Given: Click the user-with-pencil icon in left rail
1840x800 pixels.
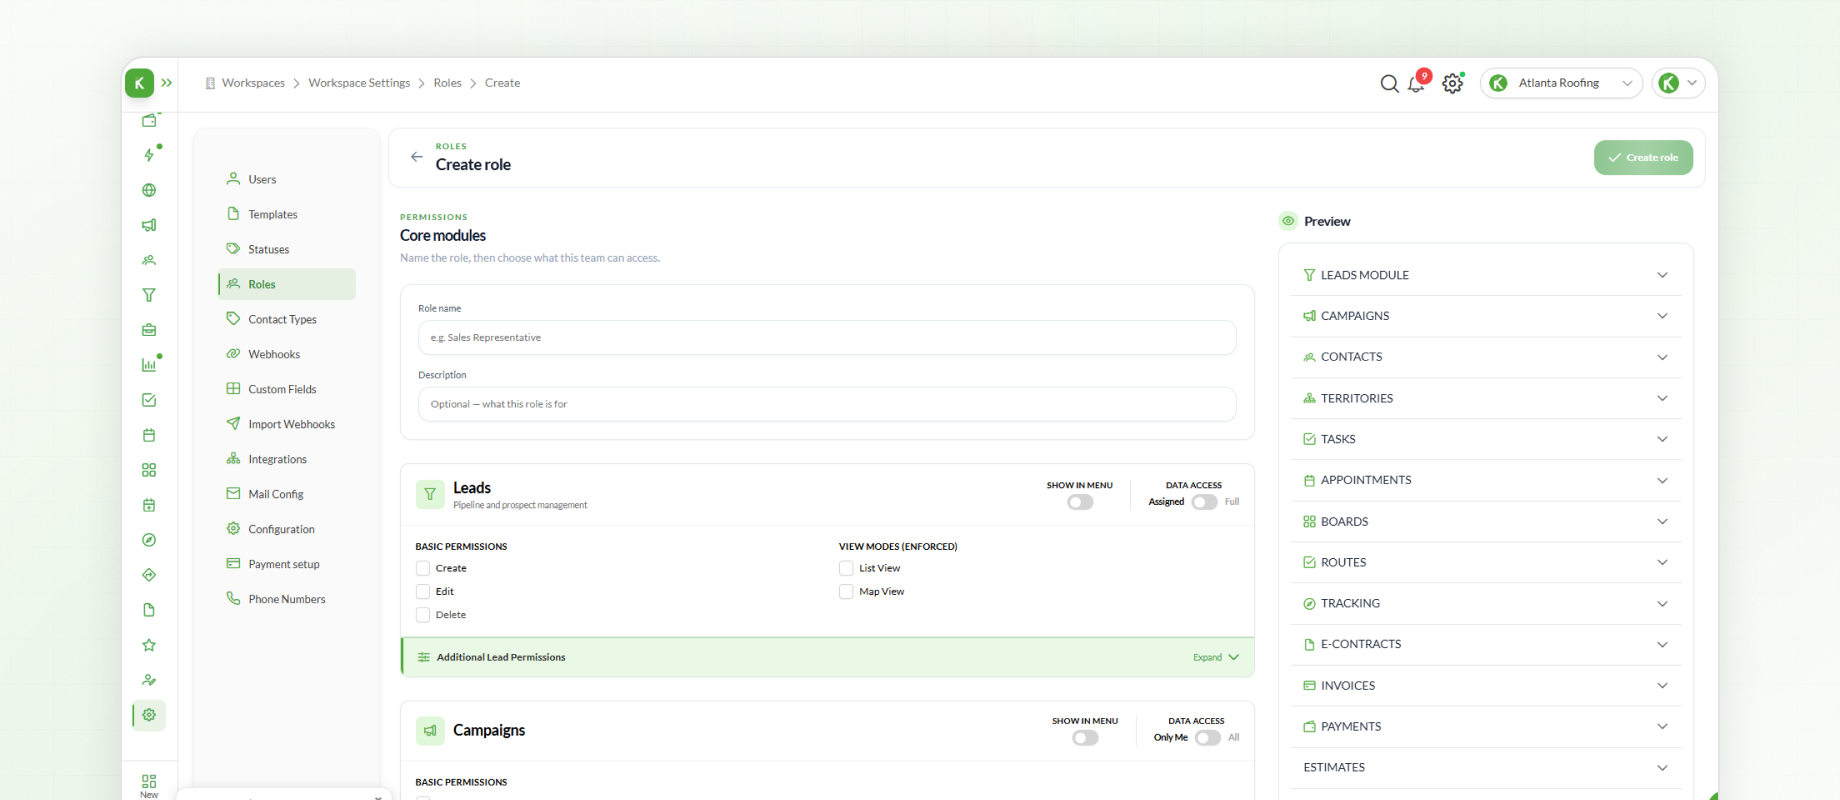Looking at the screenshot, I should click(149, 680).
